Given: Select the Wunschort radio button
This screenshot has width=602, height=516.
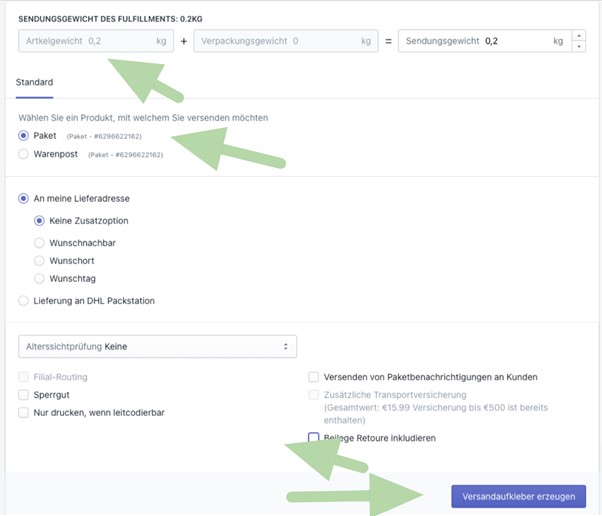Looking at the screenshot, I should pos(39,261).
